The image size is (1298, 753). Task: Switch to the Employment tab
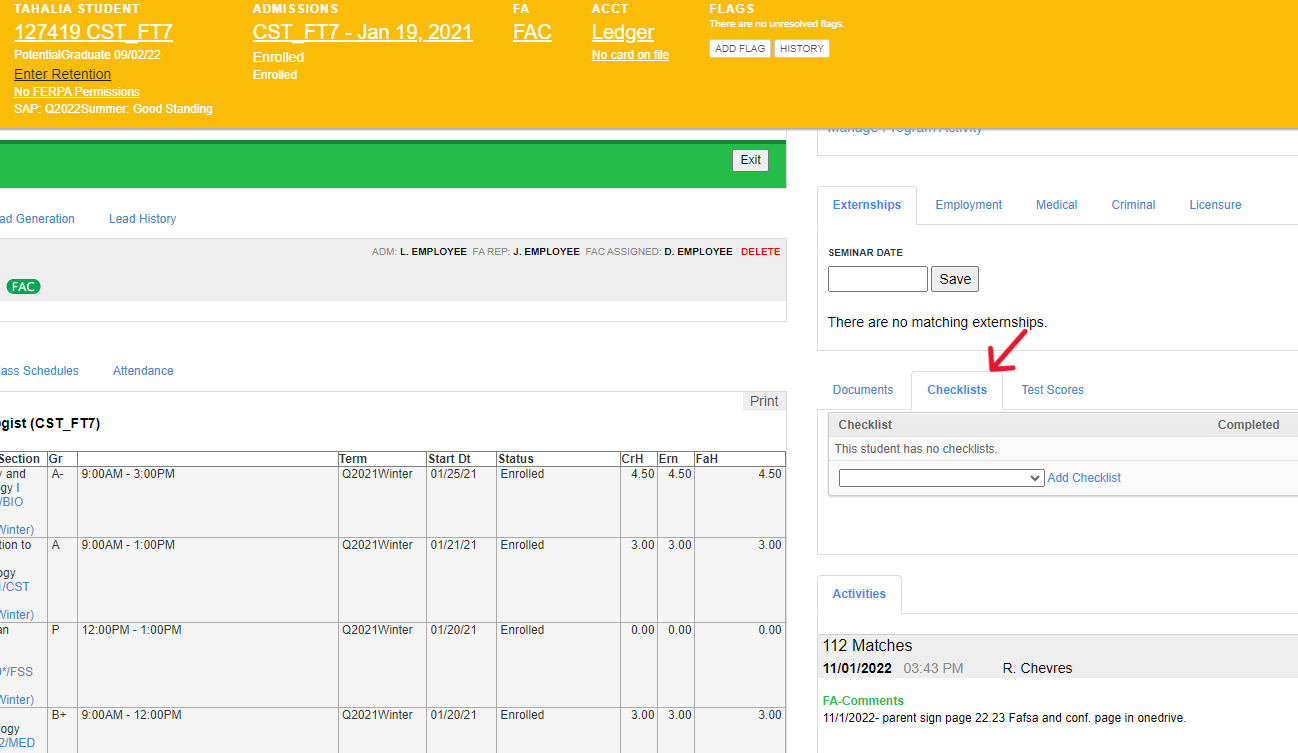tap(968, 205)
